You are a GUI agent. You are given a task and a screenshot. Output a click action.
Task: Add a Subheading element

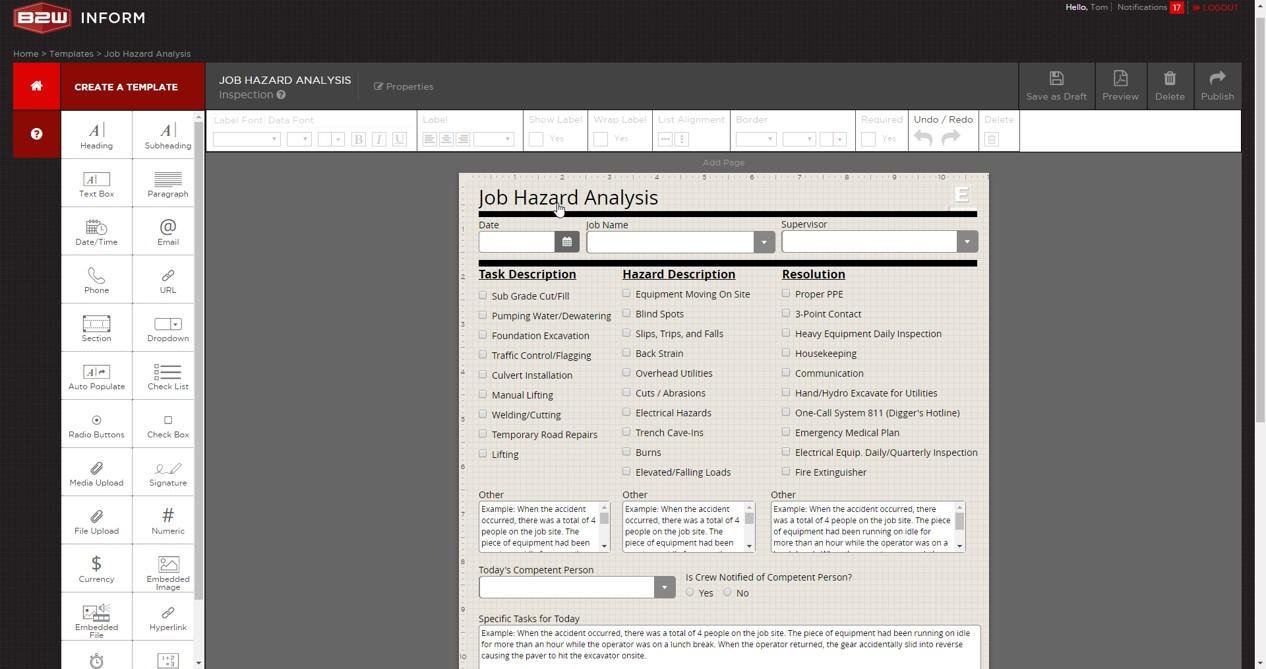coord(168,135)
